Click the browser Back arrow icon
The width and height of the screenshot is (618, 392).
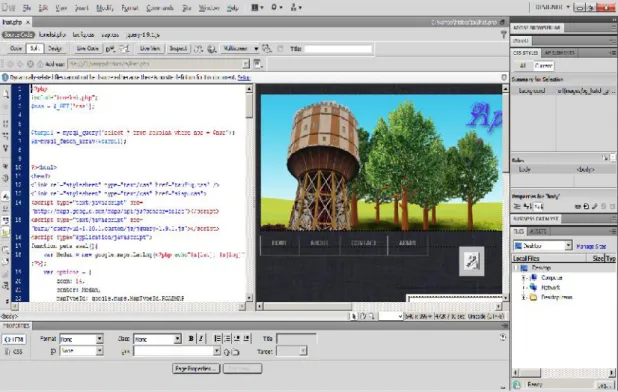click(x=10, y=64)
